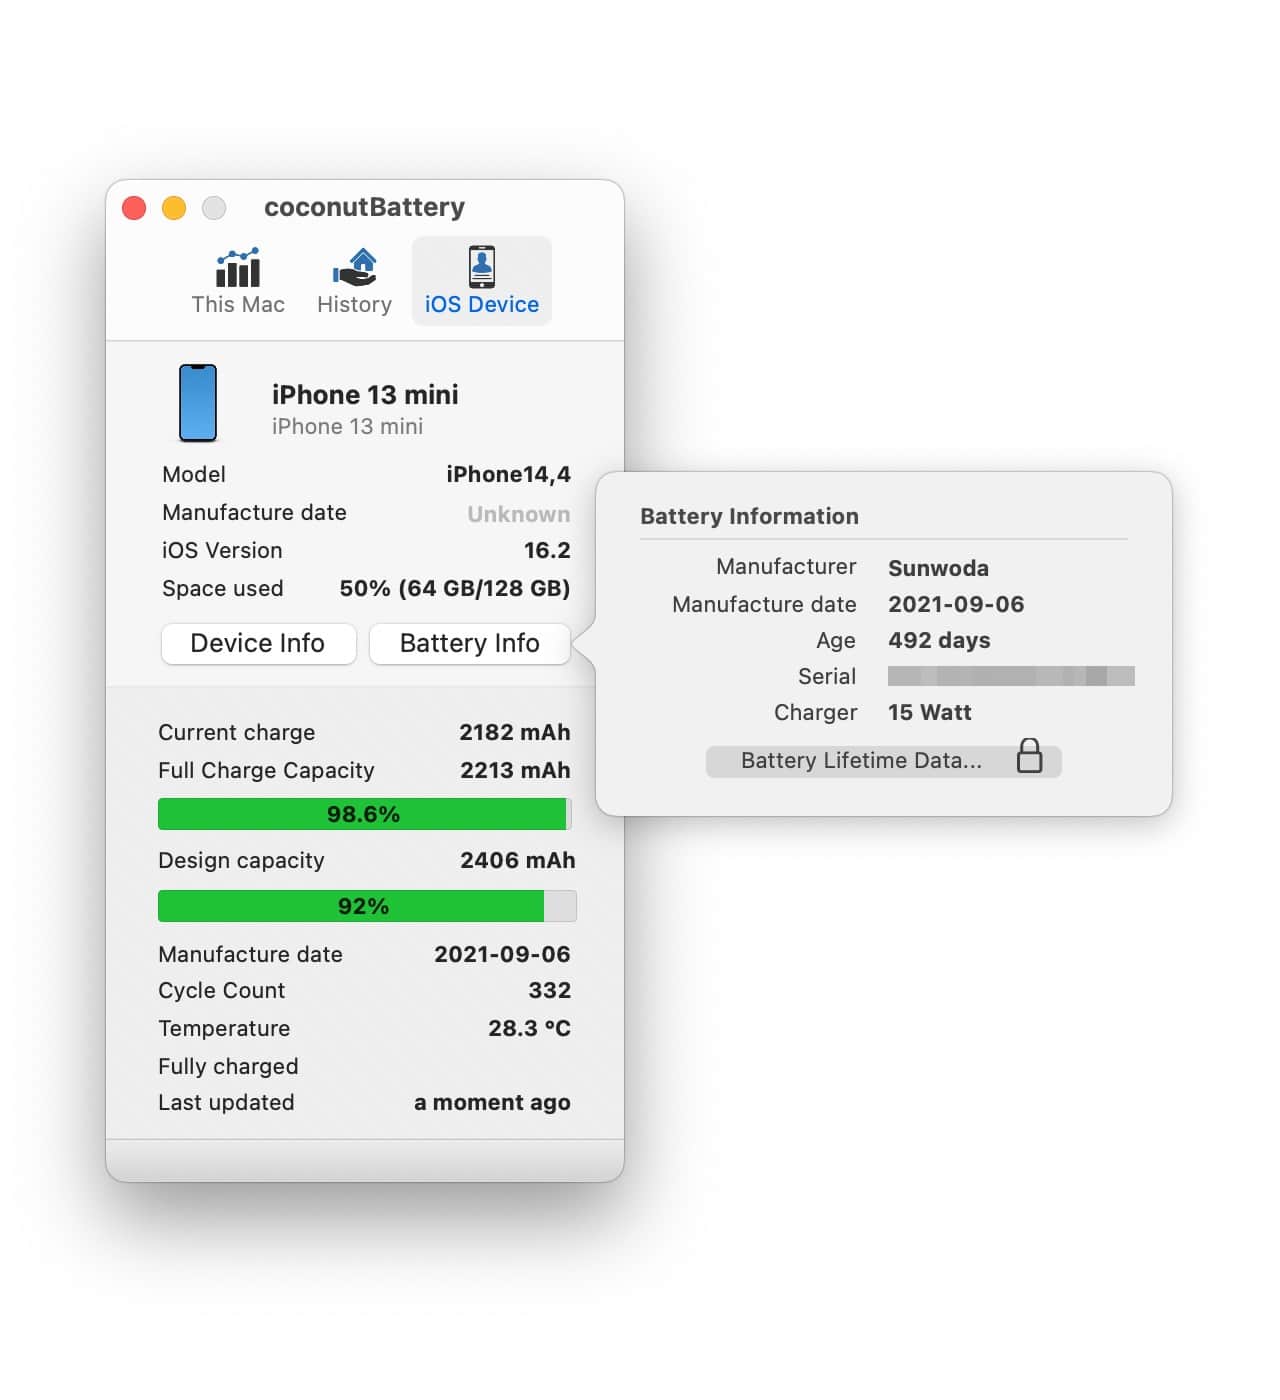
Task: Click the temperature value 28.3 °C
Action: (x=529, y=1029)
